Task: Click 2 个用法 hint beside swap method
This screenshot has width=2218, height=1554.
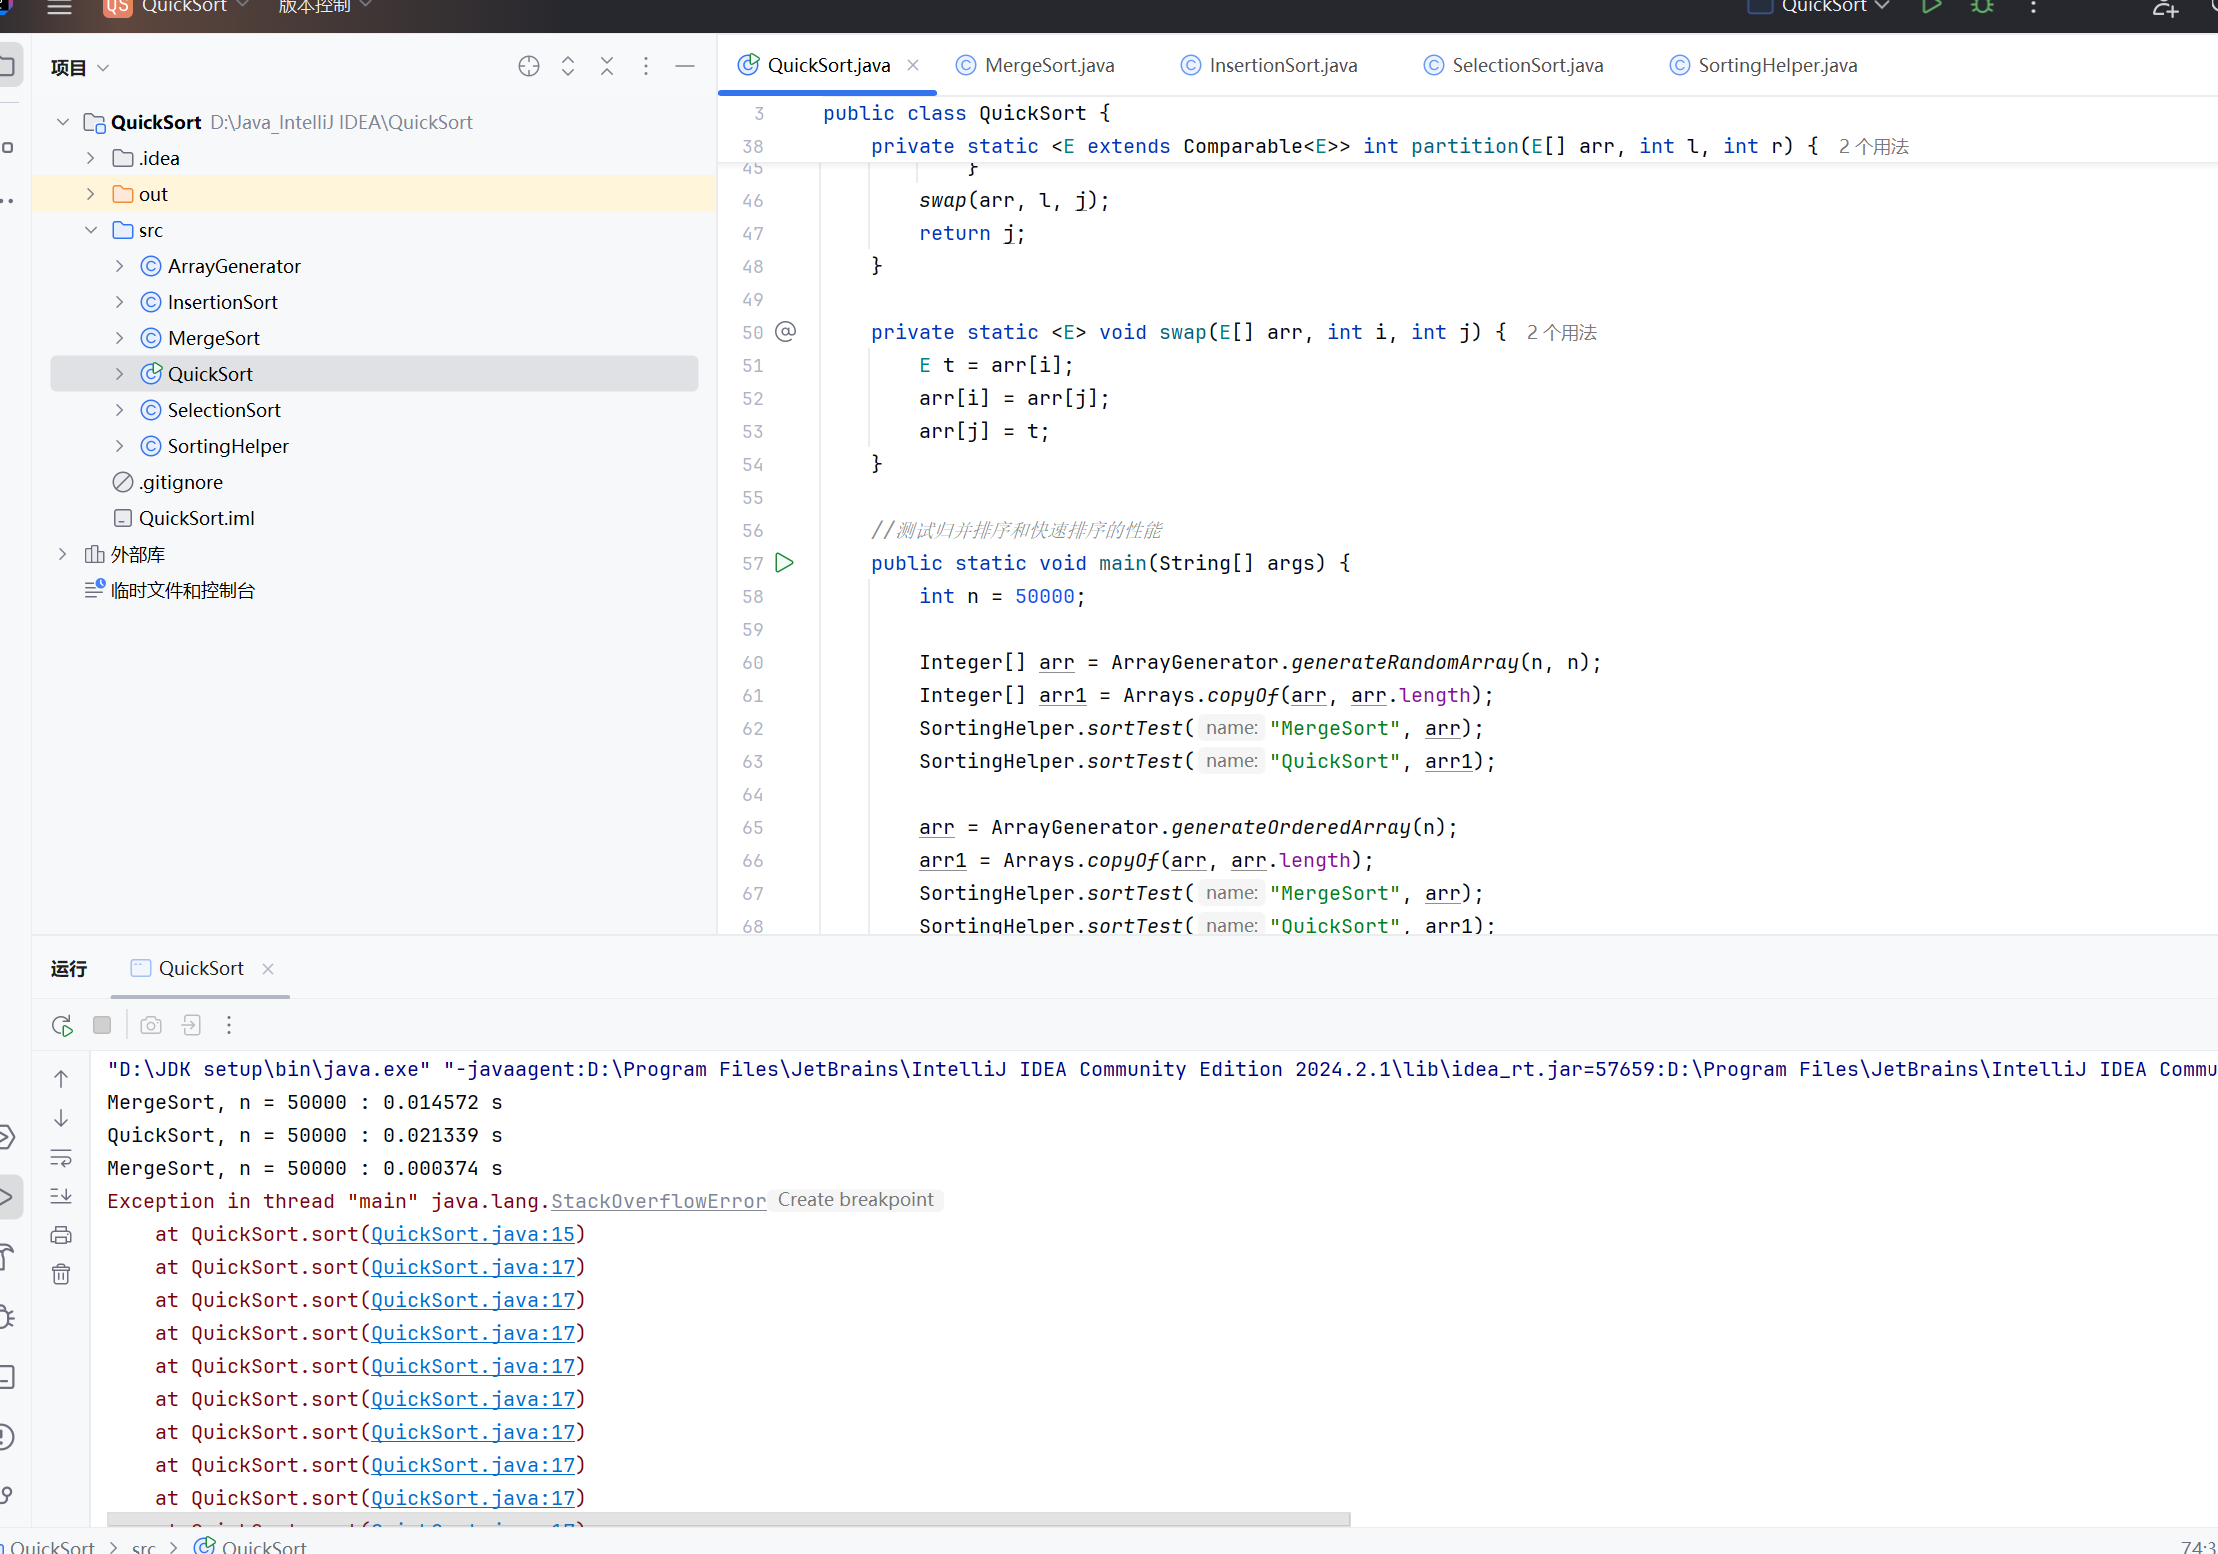Action: click(1562, 332)
